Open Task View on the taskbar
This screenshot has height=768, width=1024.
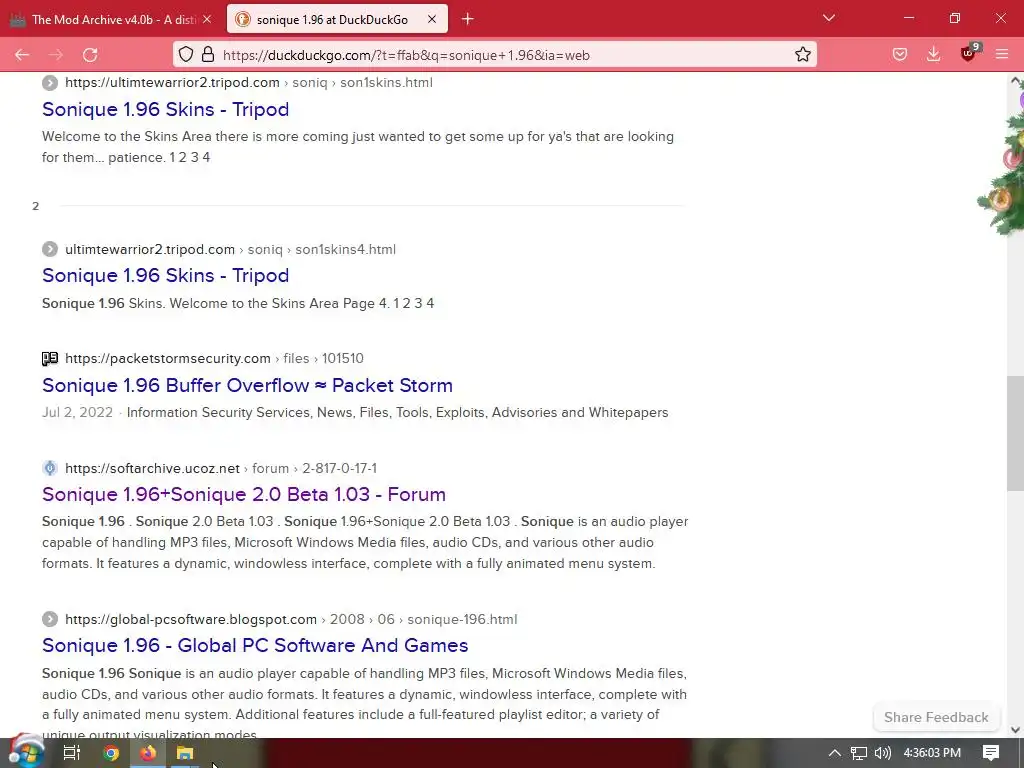tap(71, 753)
